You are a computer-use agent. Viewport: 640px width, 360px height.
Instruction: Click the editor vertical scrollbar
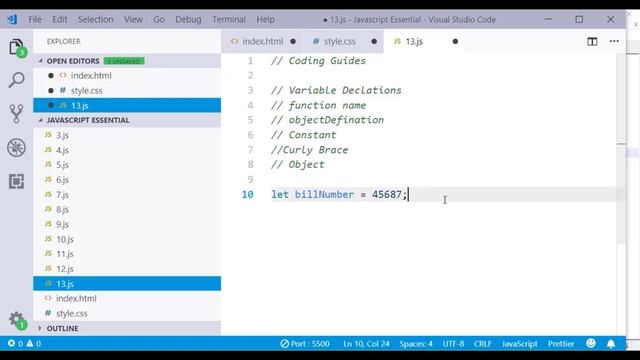click(x=621, y=149)
